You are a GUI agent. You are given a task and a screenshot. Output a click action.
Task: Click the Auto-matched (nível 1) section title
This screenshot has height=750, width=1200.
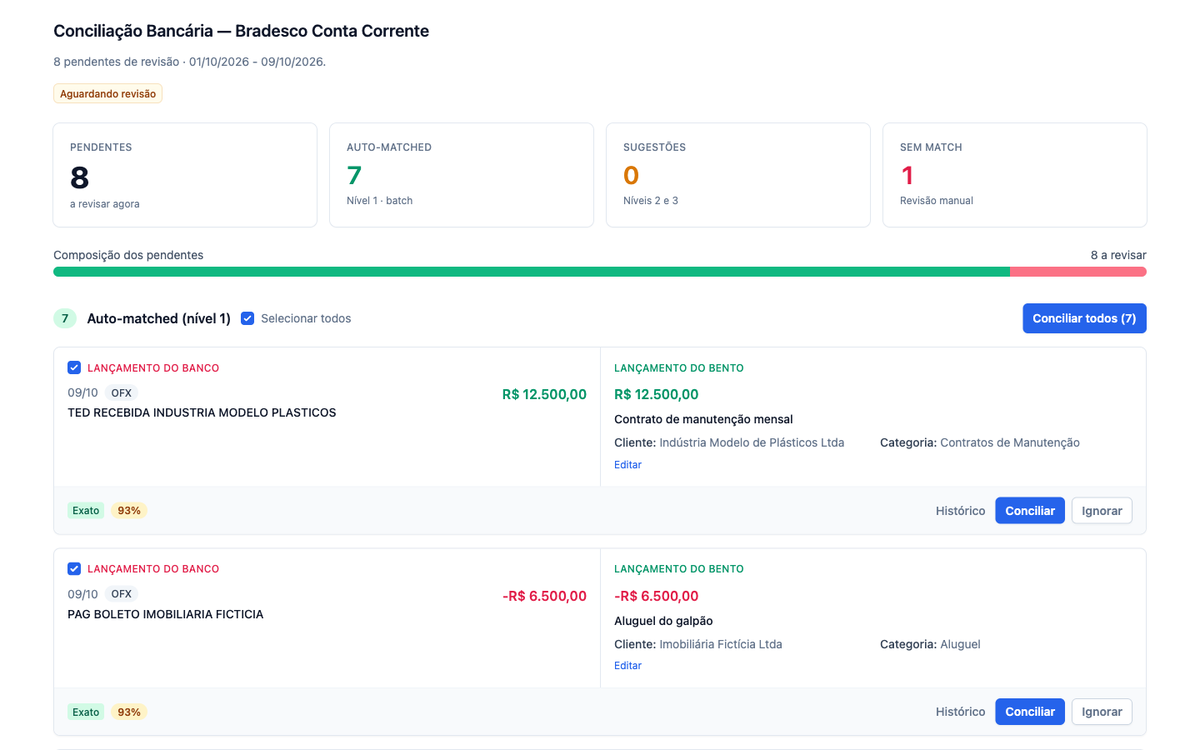(159, 319)
